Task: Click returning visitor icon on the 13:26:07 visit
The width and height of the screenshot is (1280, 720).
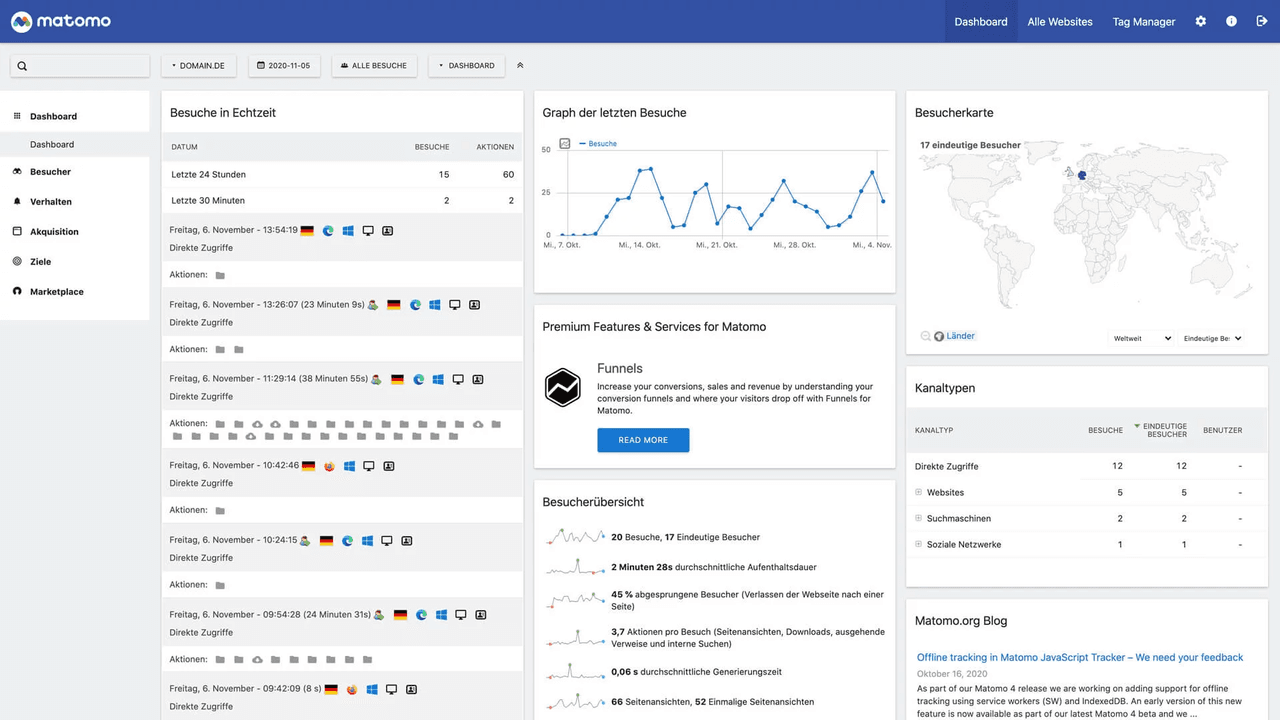Action: click(373, 305)
